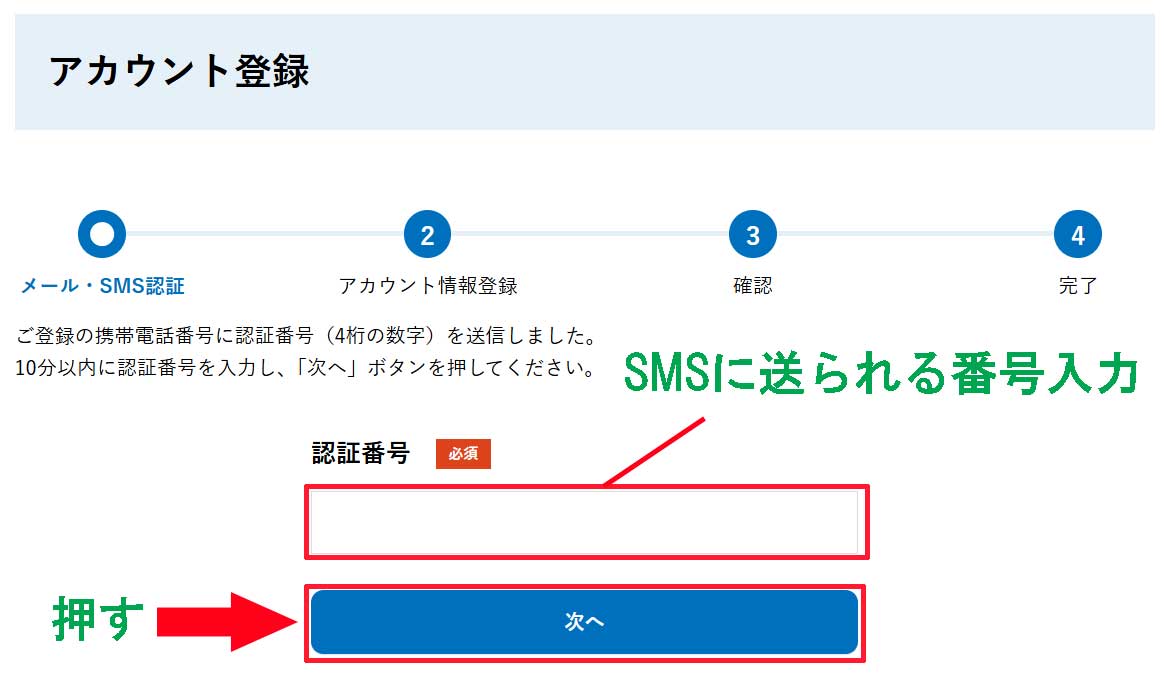Click the 10分以内 instruction line
Image resolution: width=1164 pixels, height=681 pixels.
(x=305, y=368)
